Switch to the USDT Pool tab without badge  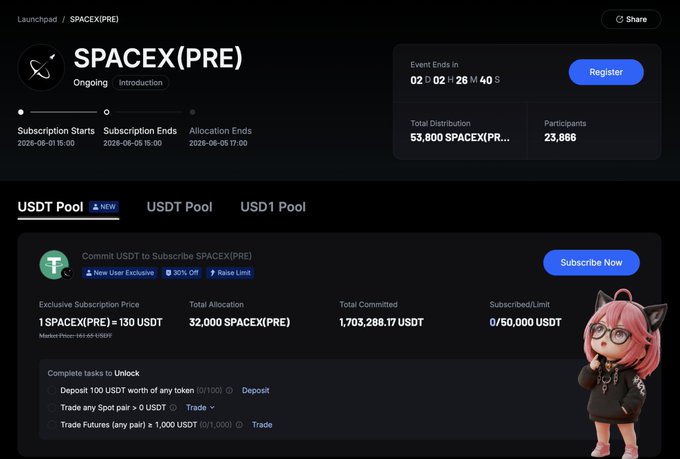(180, 207)
